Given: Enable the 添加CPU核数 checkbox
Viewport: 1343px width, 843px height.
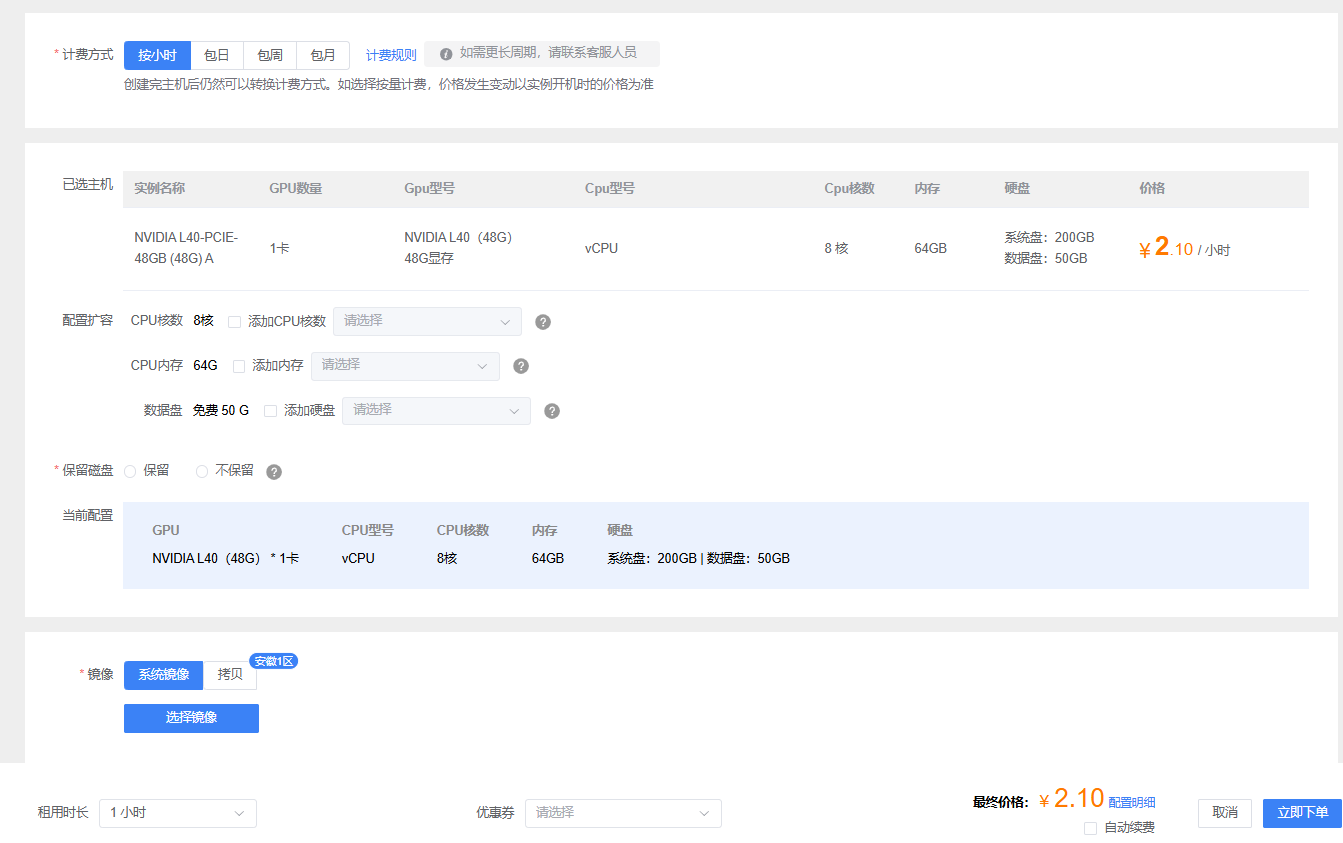Looking at the screenshot, I should click(x=235, y=322).
